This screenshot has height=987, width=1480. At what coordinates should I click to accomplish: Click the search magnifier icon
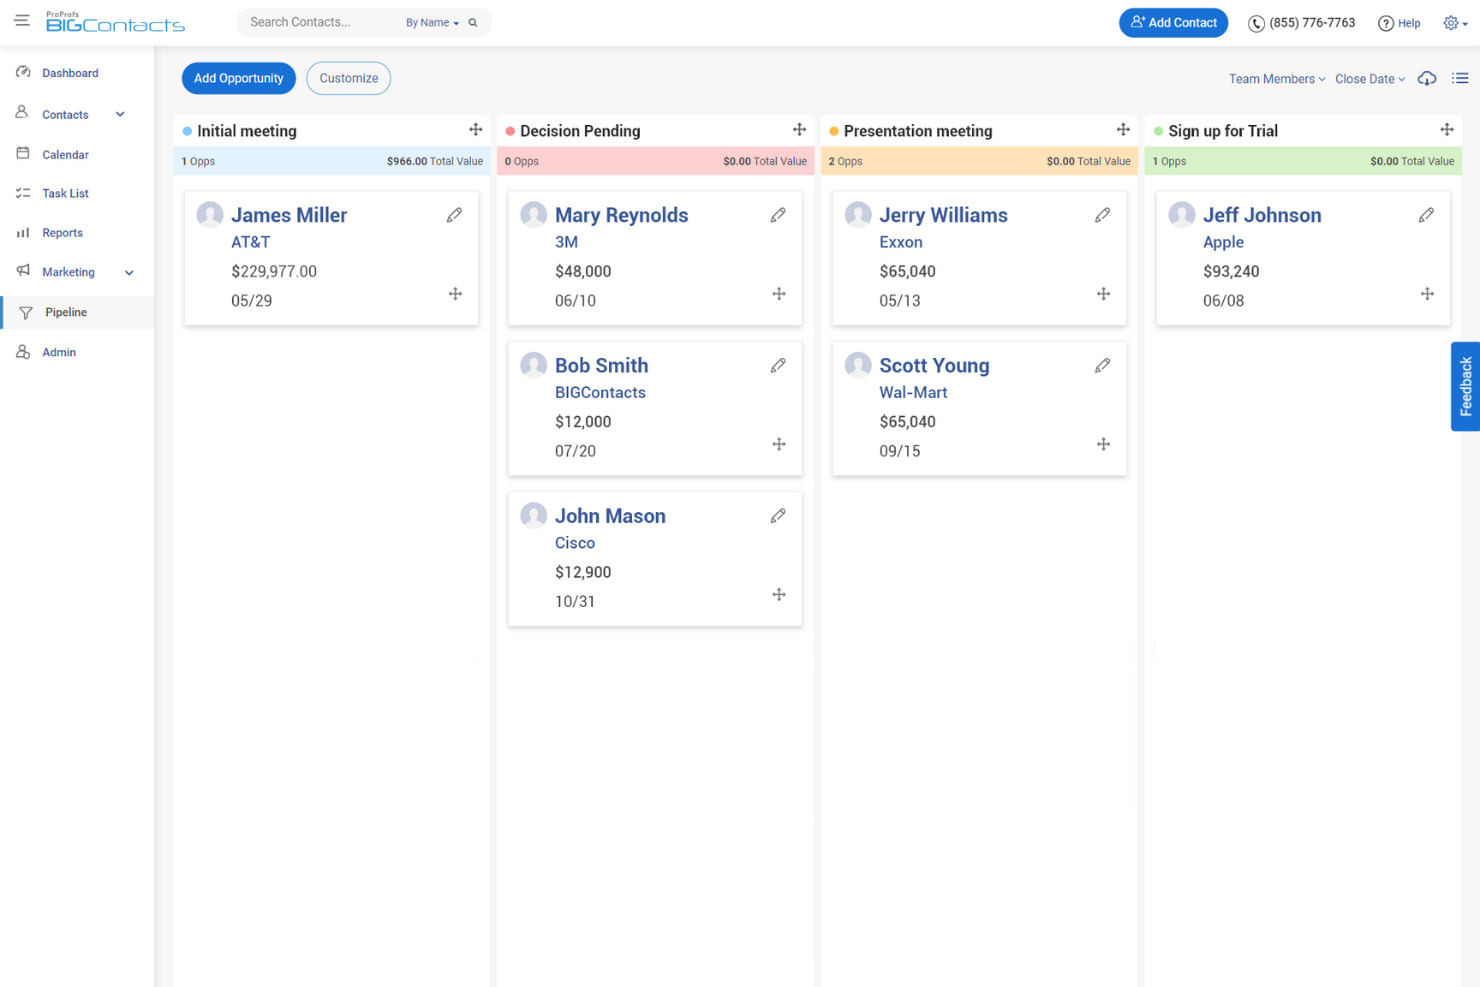click(x=473, y=23)
